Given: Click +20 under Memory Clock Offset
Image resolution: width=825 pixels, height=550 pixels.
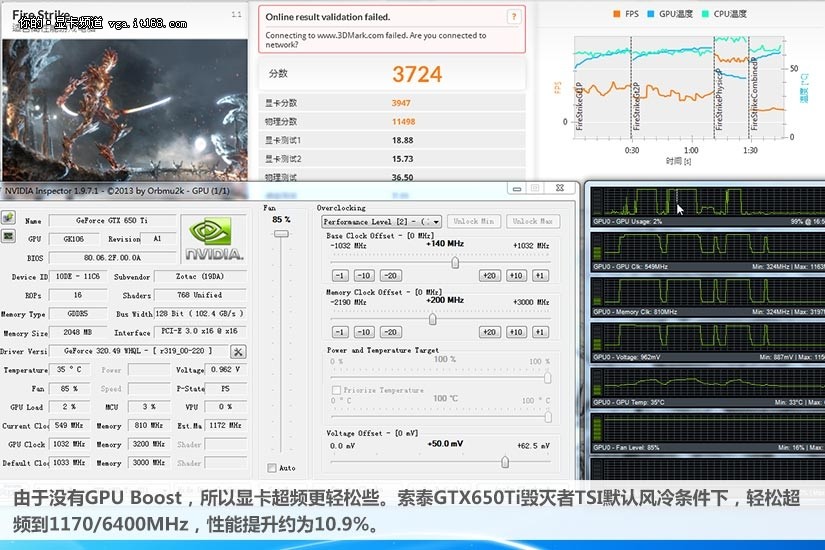Looking at the screenshot, I should [489, 332].
